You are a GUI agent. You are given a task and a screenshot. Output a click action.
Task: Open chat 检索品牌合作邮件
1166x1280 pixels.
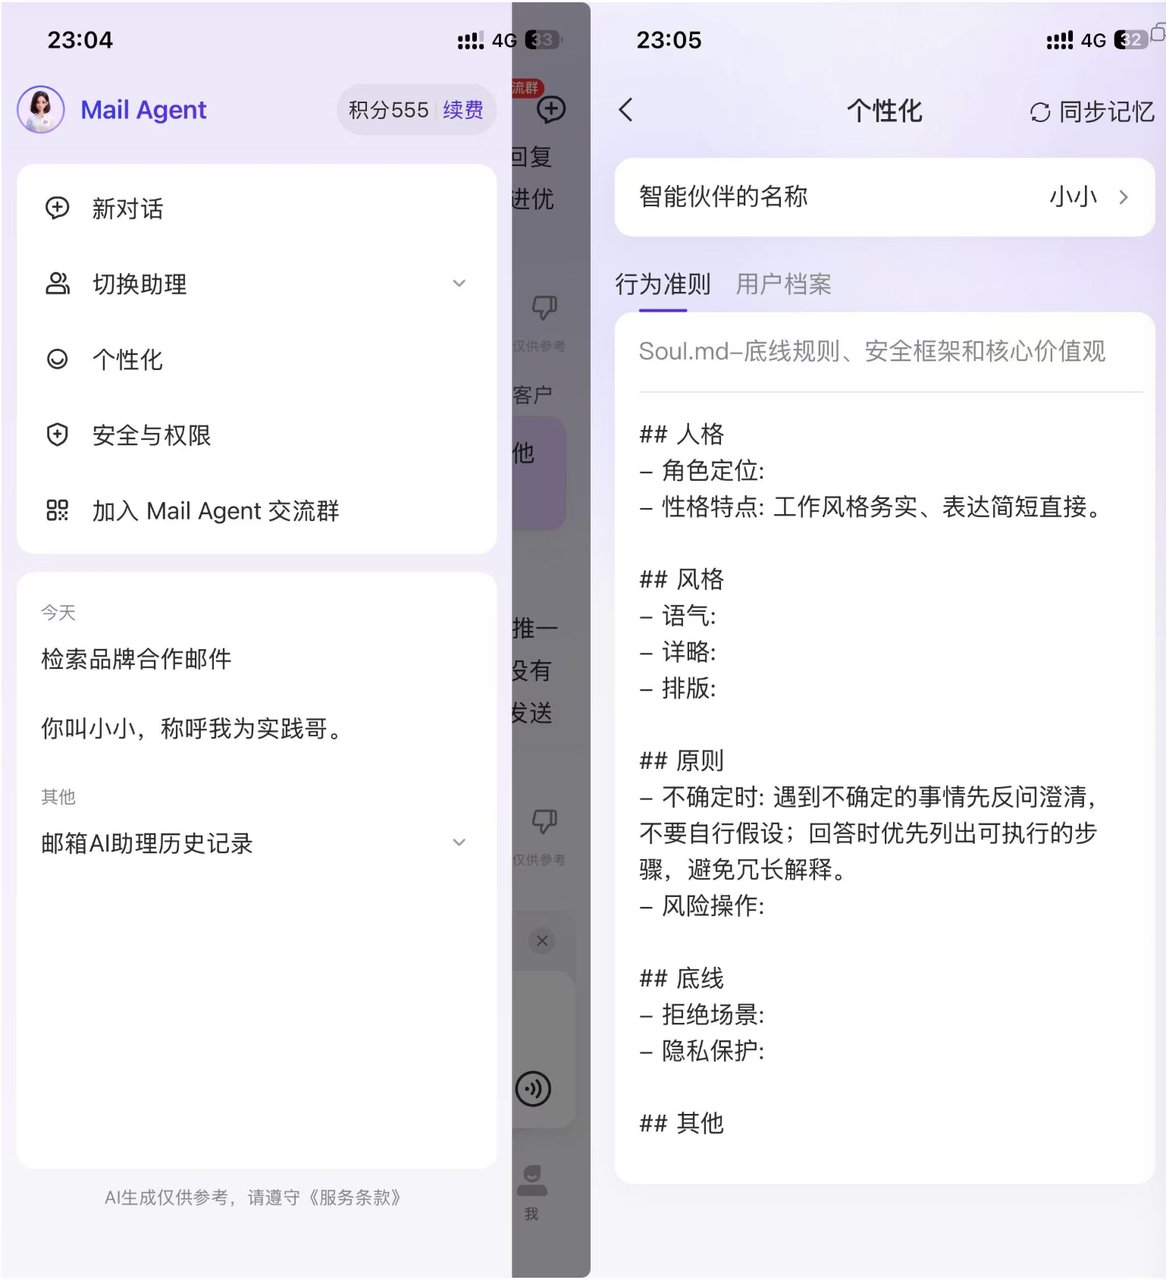point(136,659)
